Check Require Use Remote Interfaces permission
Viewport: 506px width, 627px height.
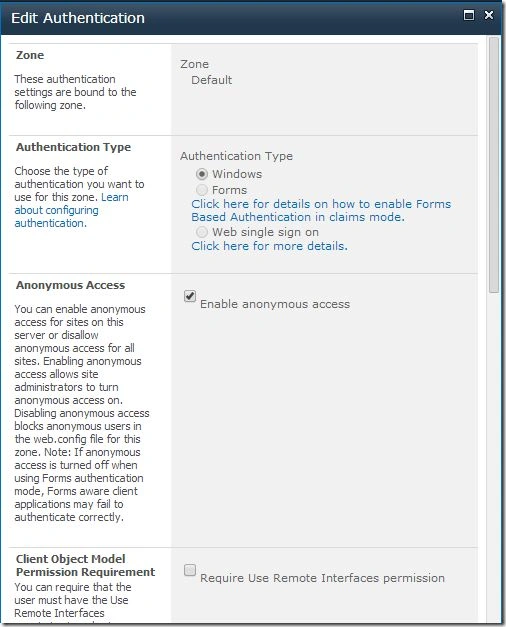pyautogui.click(x=190, y=570)
